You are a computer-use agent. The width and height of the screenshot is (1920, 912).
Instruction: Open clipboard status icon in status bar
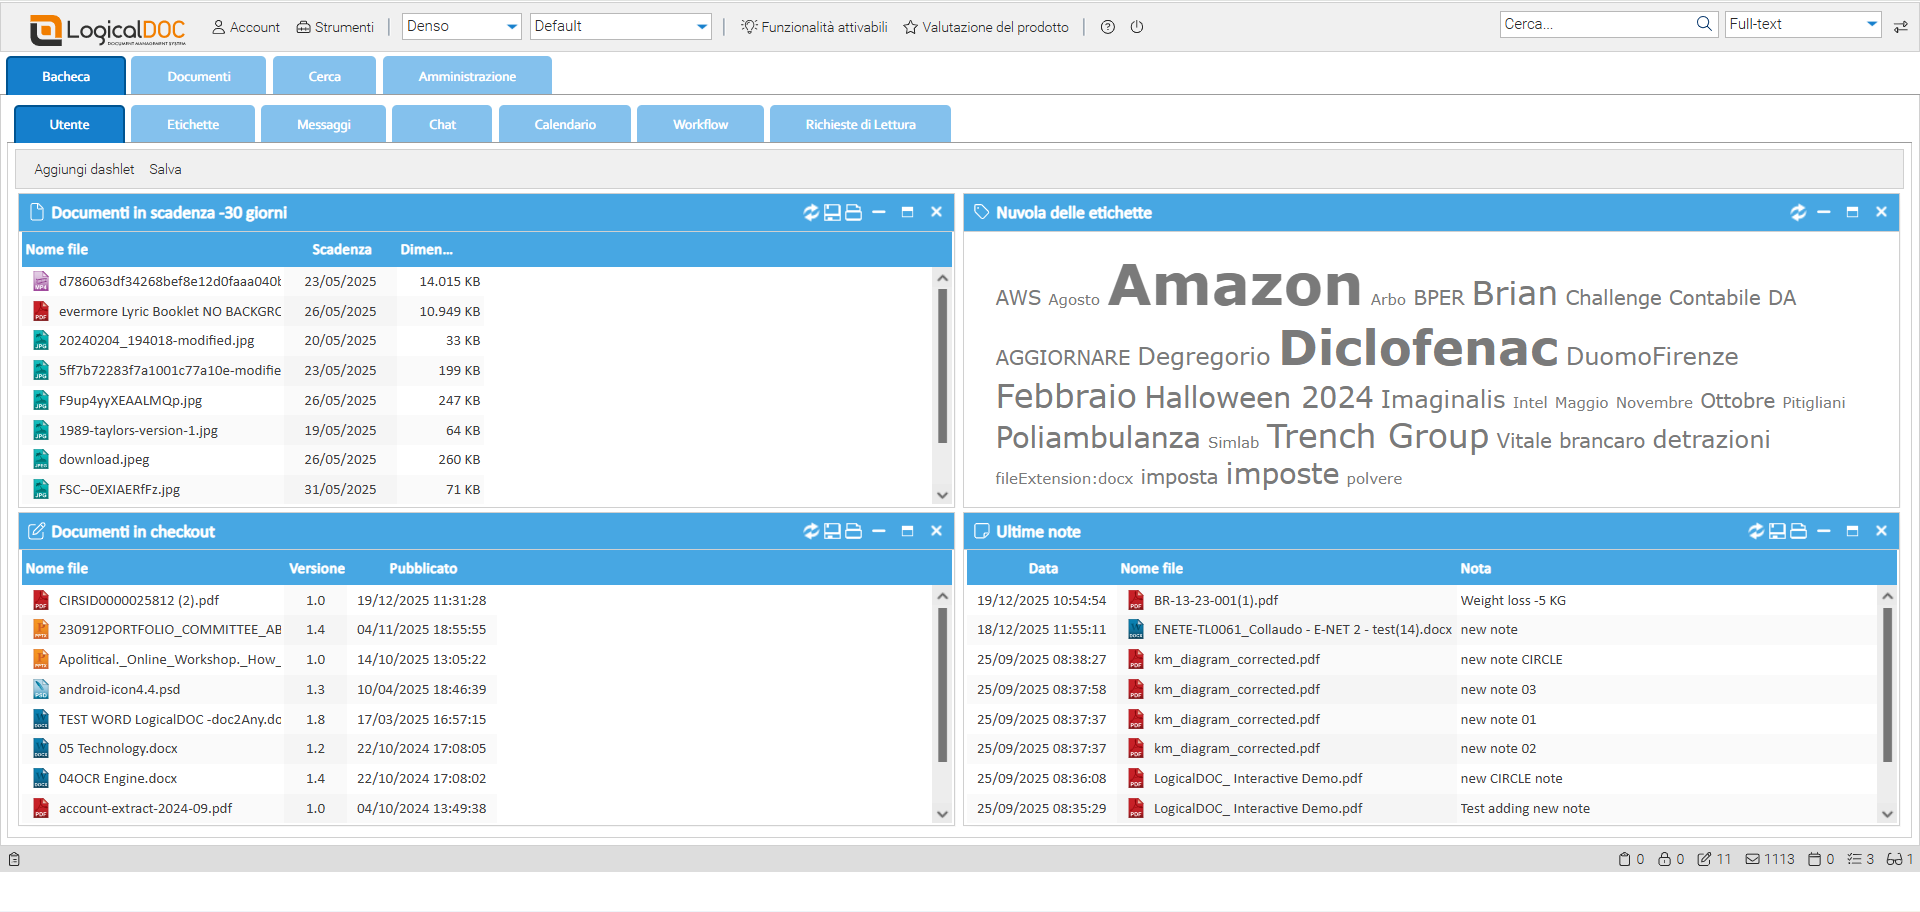pyautogui.click(x=1631, y=859)
